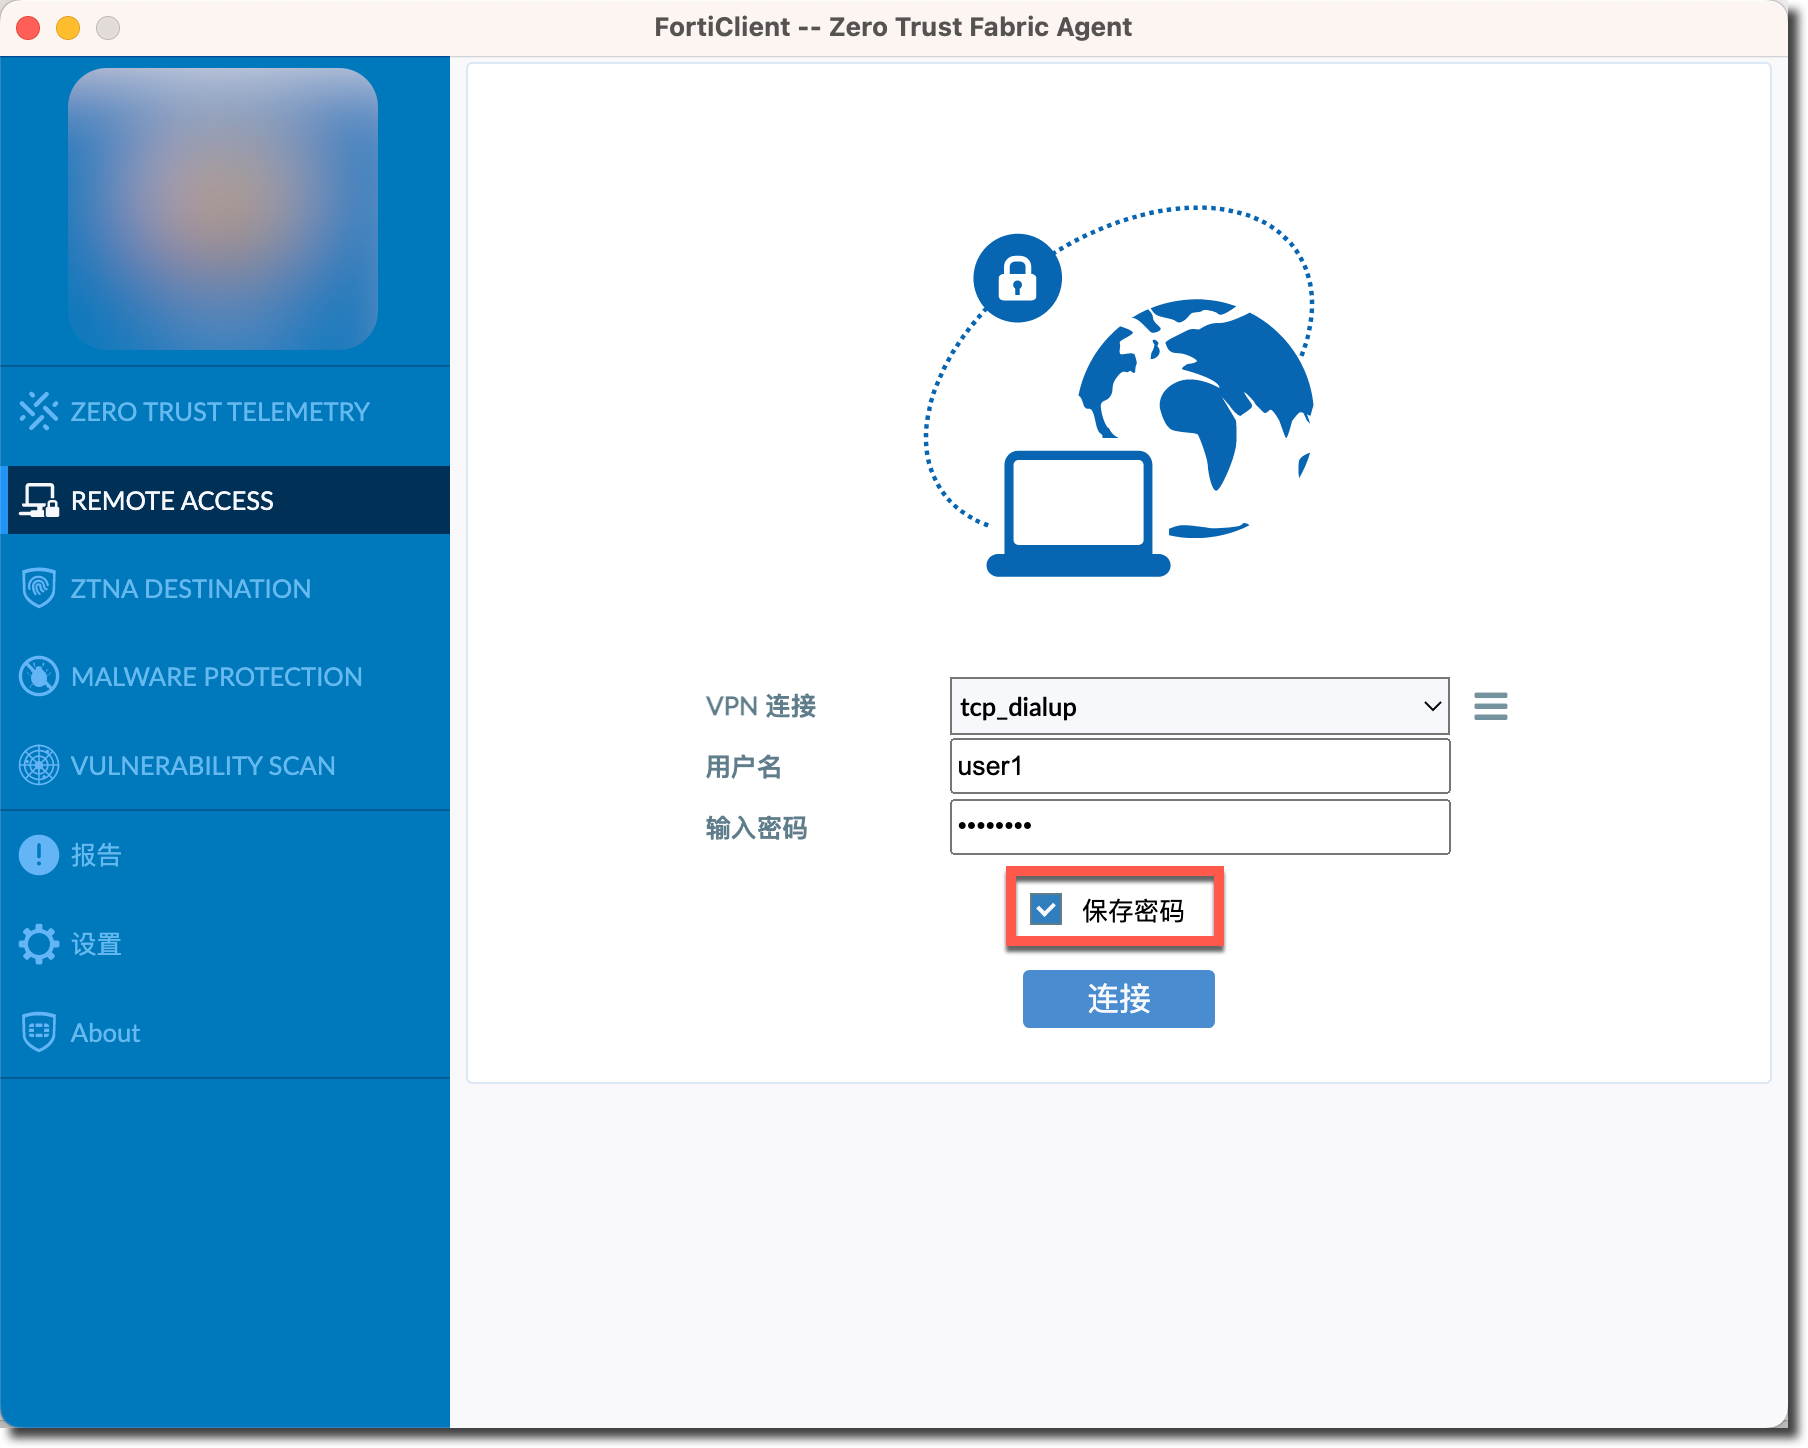Click the 设置 gear icon
Screen dimensions: 1808x1448
[39, 944]
